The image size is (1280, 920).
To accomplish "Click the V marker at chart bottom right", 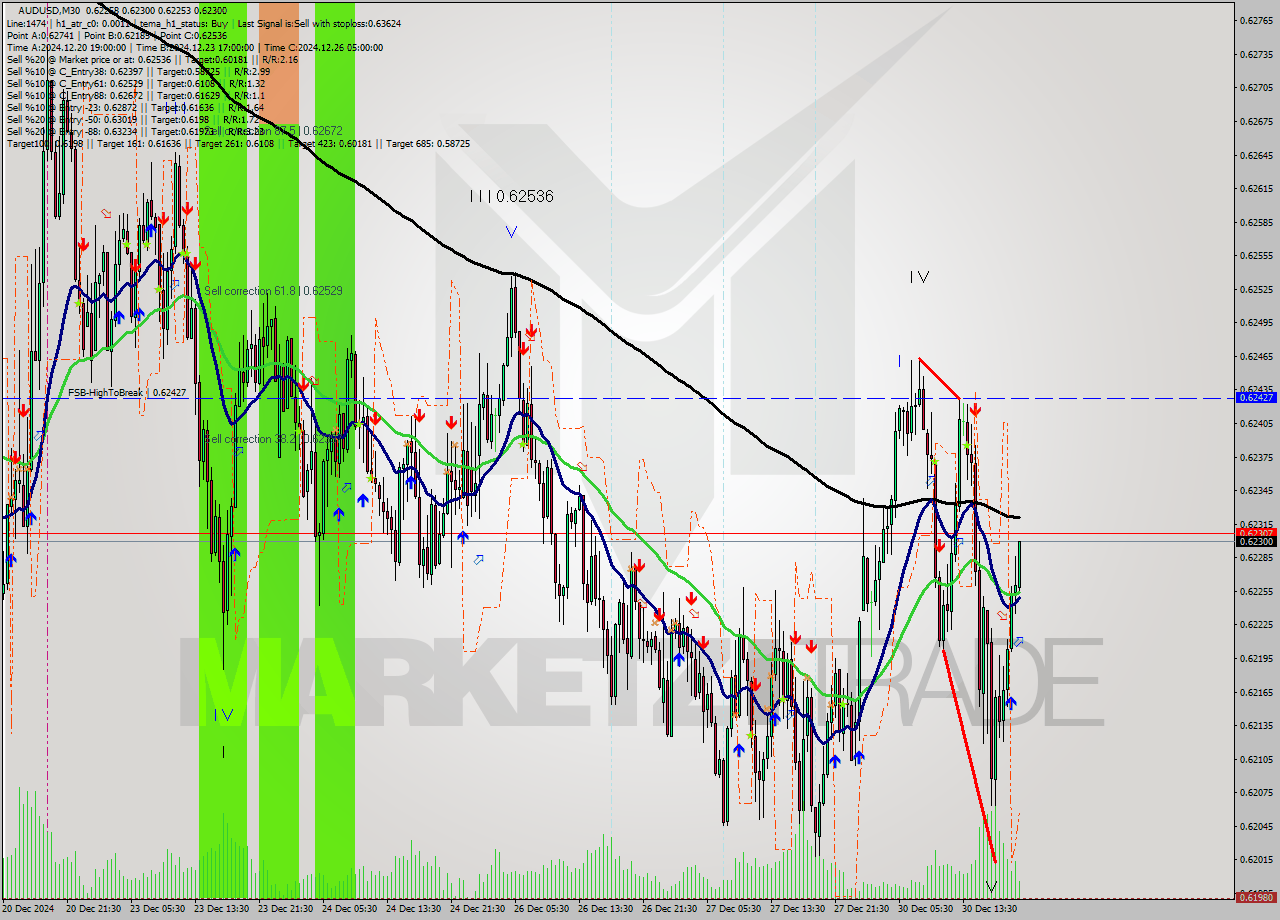I will (x=991, y=887).
